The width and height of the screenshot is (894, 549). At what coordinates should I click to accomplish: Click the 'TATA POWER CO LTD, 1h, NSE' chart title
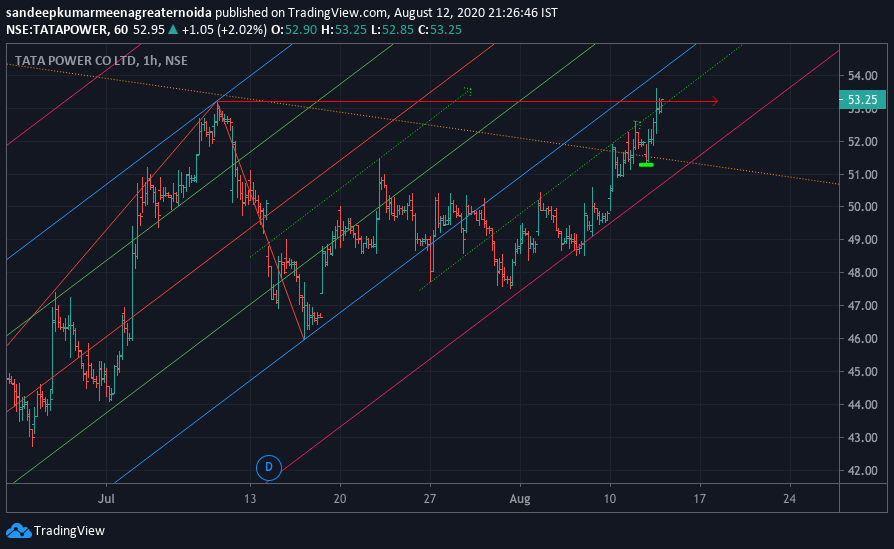pyautogui.click(x=101, y=60)
